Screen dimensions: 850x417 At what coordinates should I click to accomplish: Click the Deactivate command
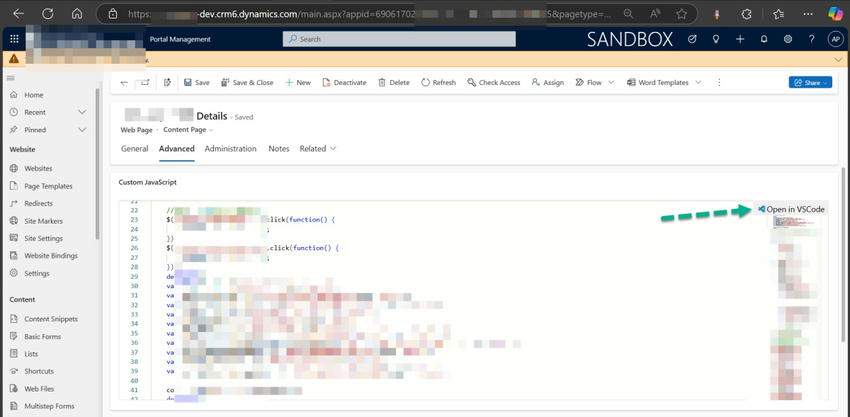click(x=344, y=83)
